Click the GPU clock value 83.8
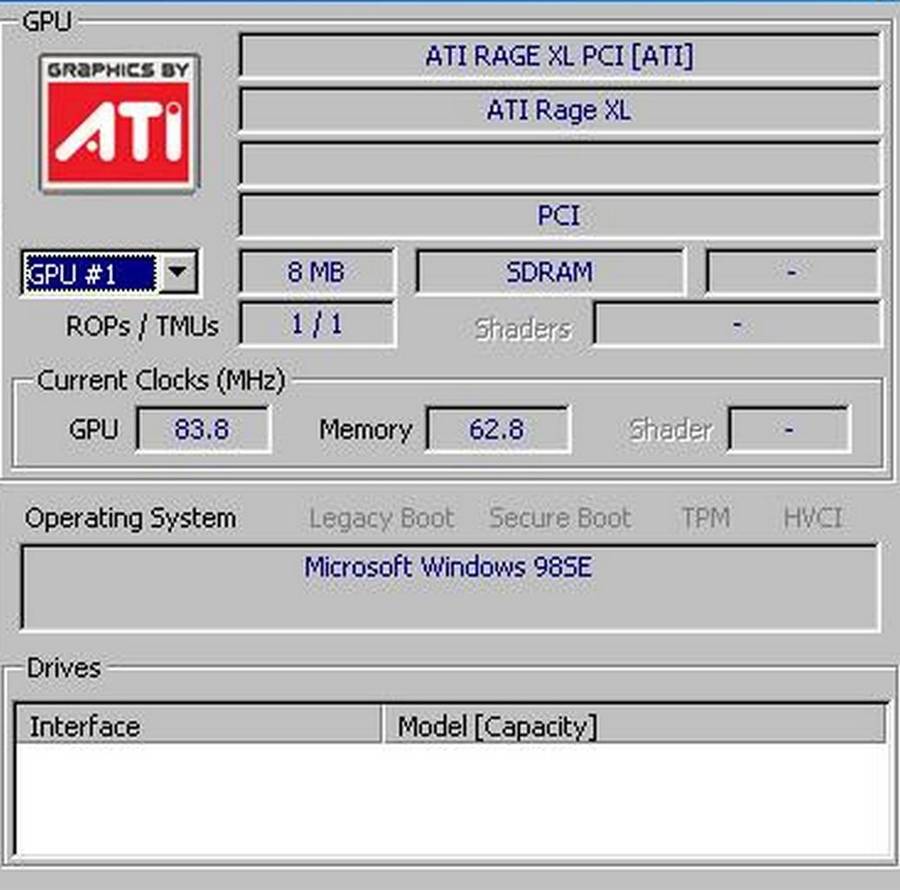This screenshot has width=900, height=890. 202,429
